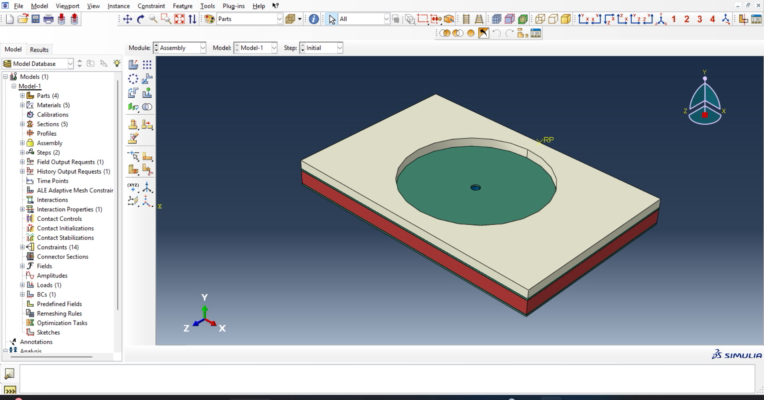Open the Module dropdown showing Assembly

(x=180, y=48)
